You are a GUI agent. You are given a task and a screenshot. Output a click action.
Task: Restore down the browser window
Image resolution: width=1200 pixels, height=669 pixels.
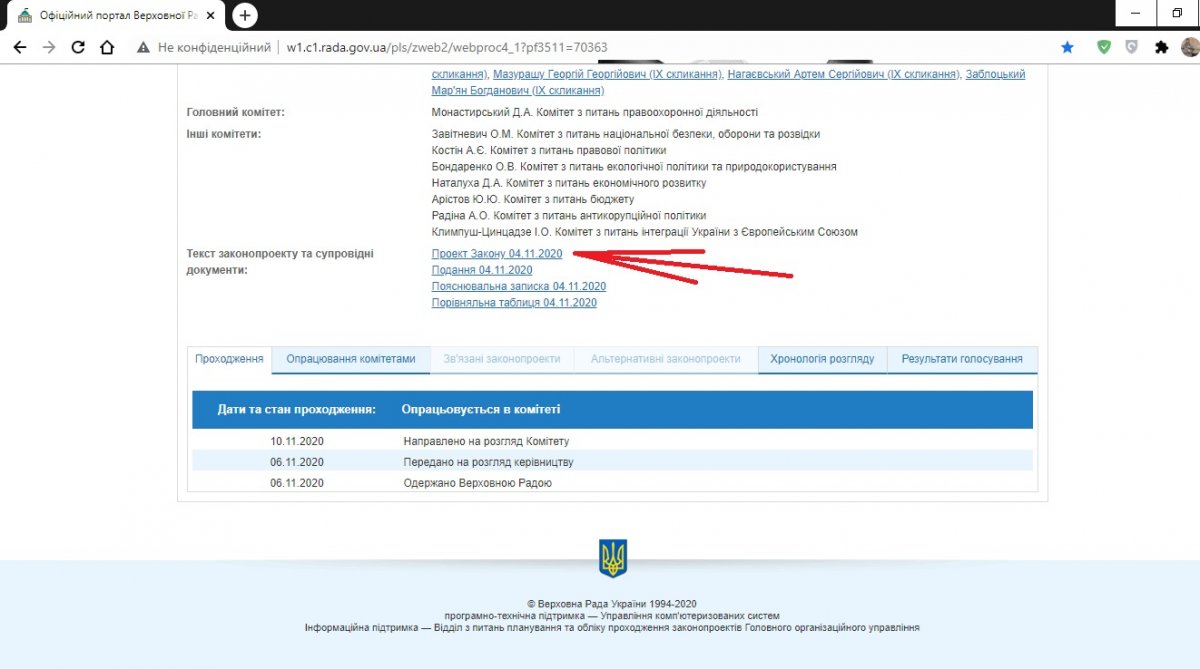coord(1177,13)
